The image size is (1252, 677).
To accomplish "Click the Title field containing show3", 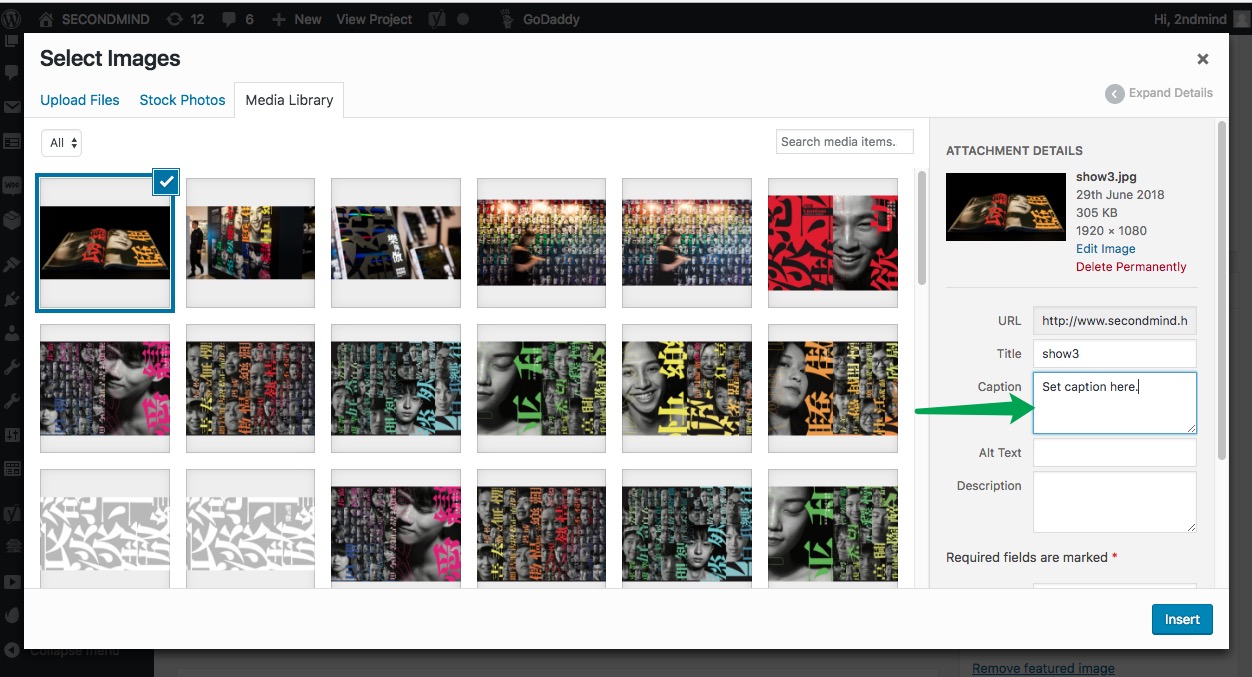I will (1114, 353).
